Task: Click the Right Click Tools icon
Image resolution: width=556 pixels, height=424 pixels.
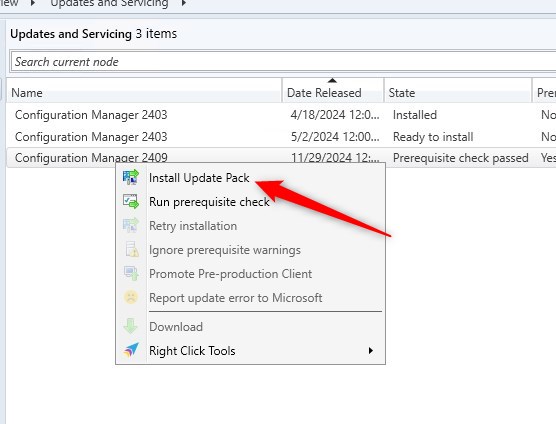Action: 131,350
